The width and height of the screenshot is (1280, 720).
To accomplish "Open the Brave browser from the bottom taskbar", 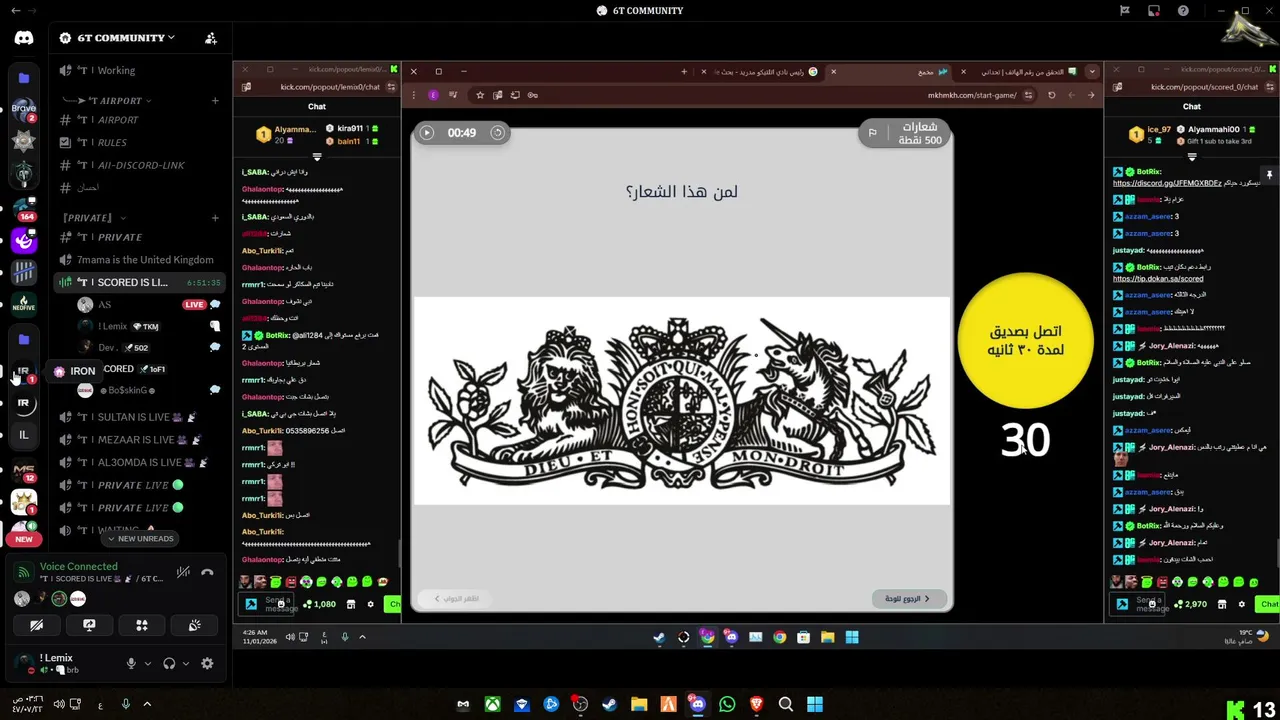I will 756,705.
